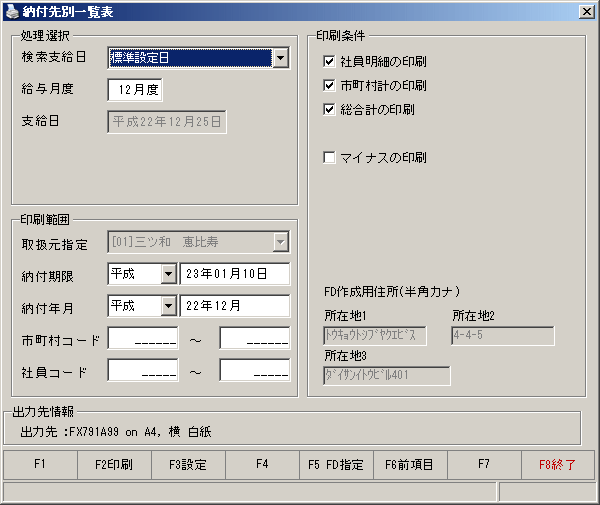Exit with the F8終了 button
The width and height of the screenshot is (600, 505).
[558, 464]
